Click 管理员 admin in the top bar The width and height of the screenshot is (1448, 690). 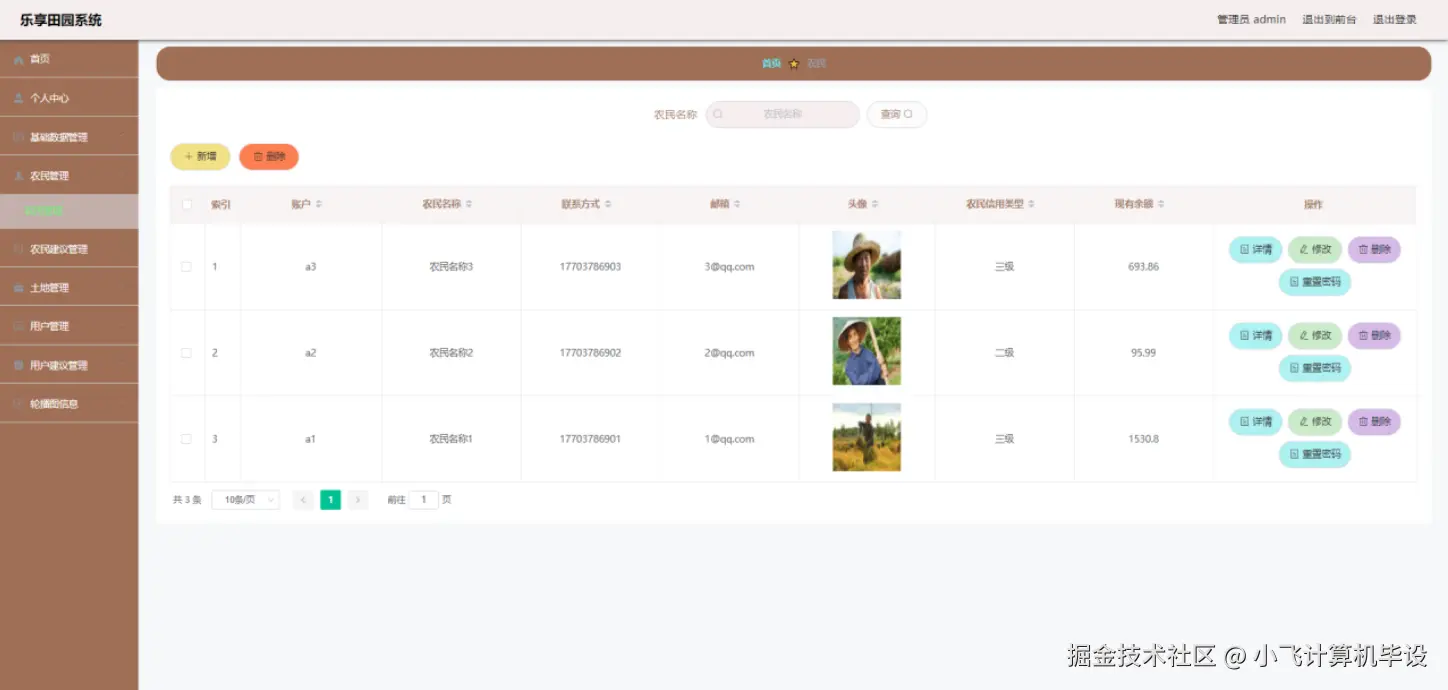pos(1251,20)
